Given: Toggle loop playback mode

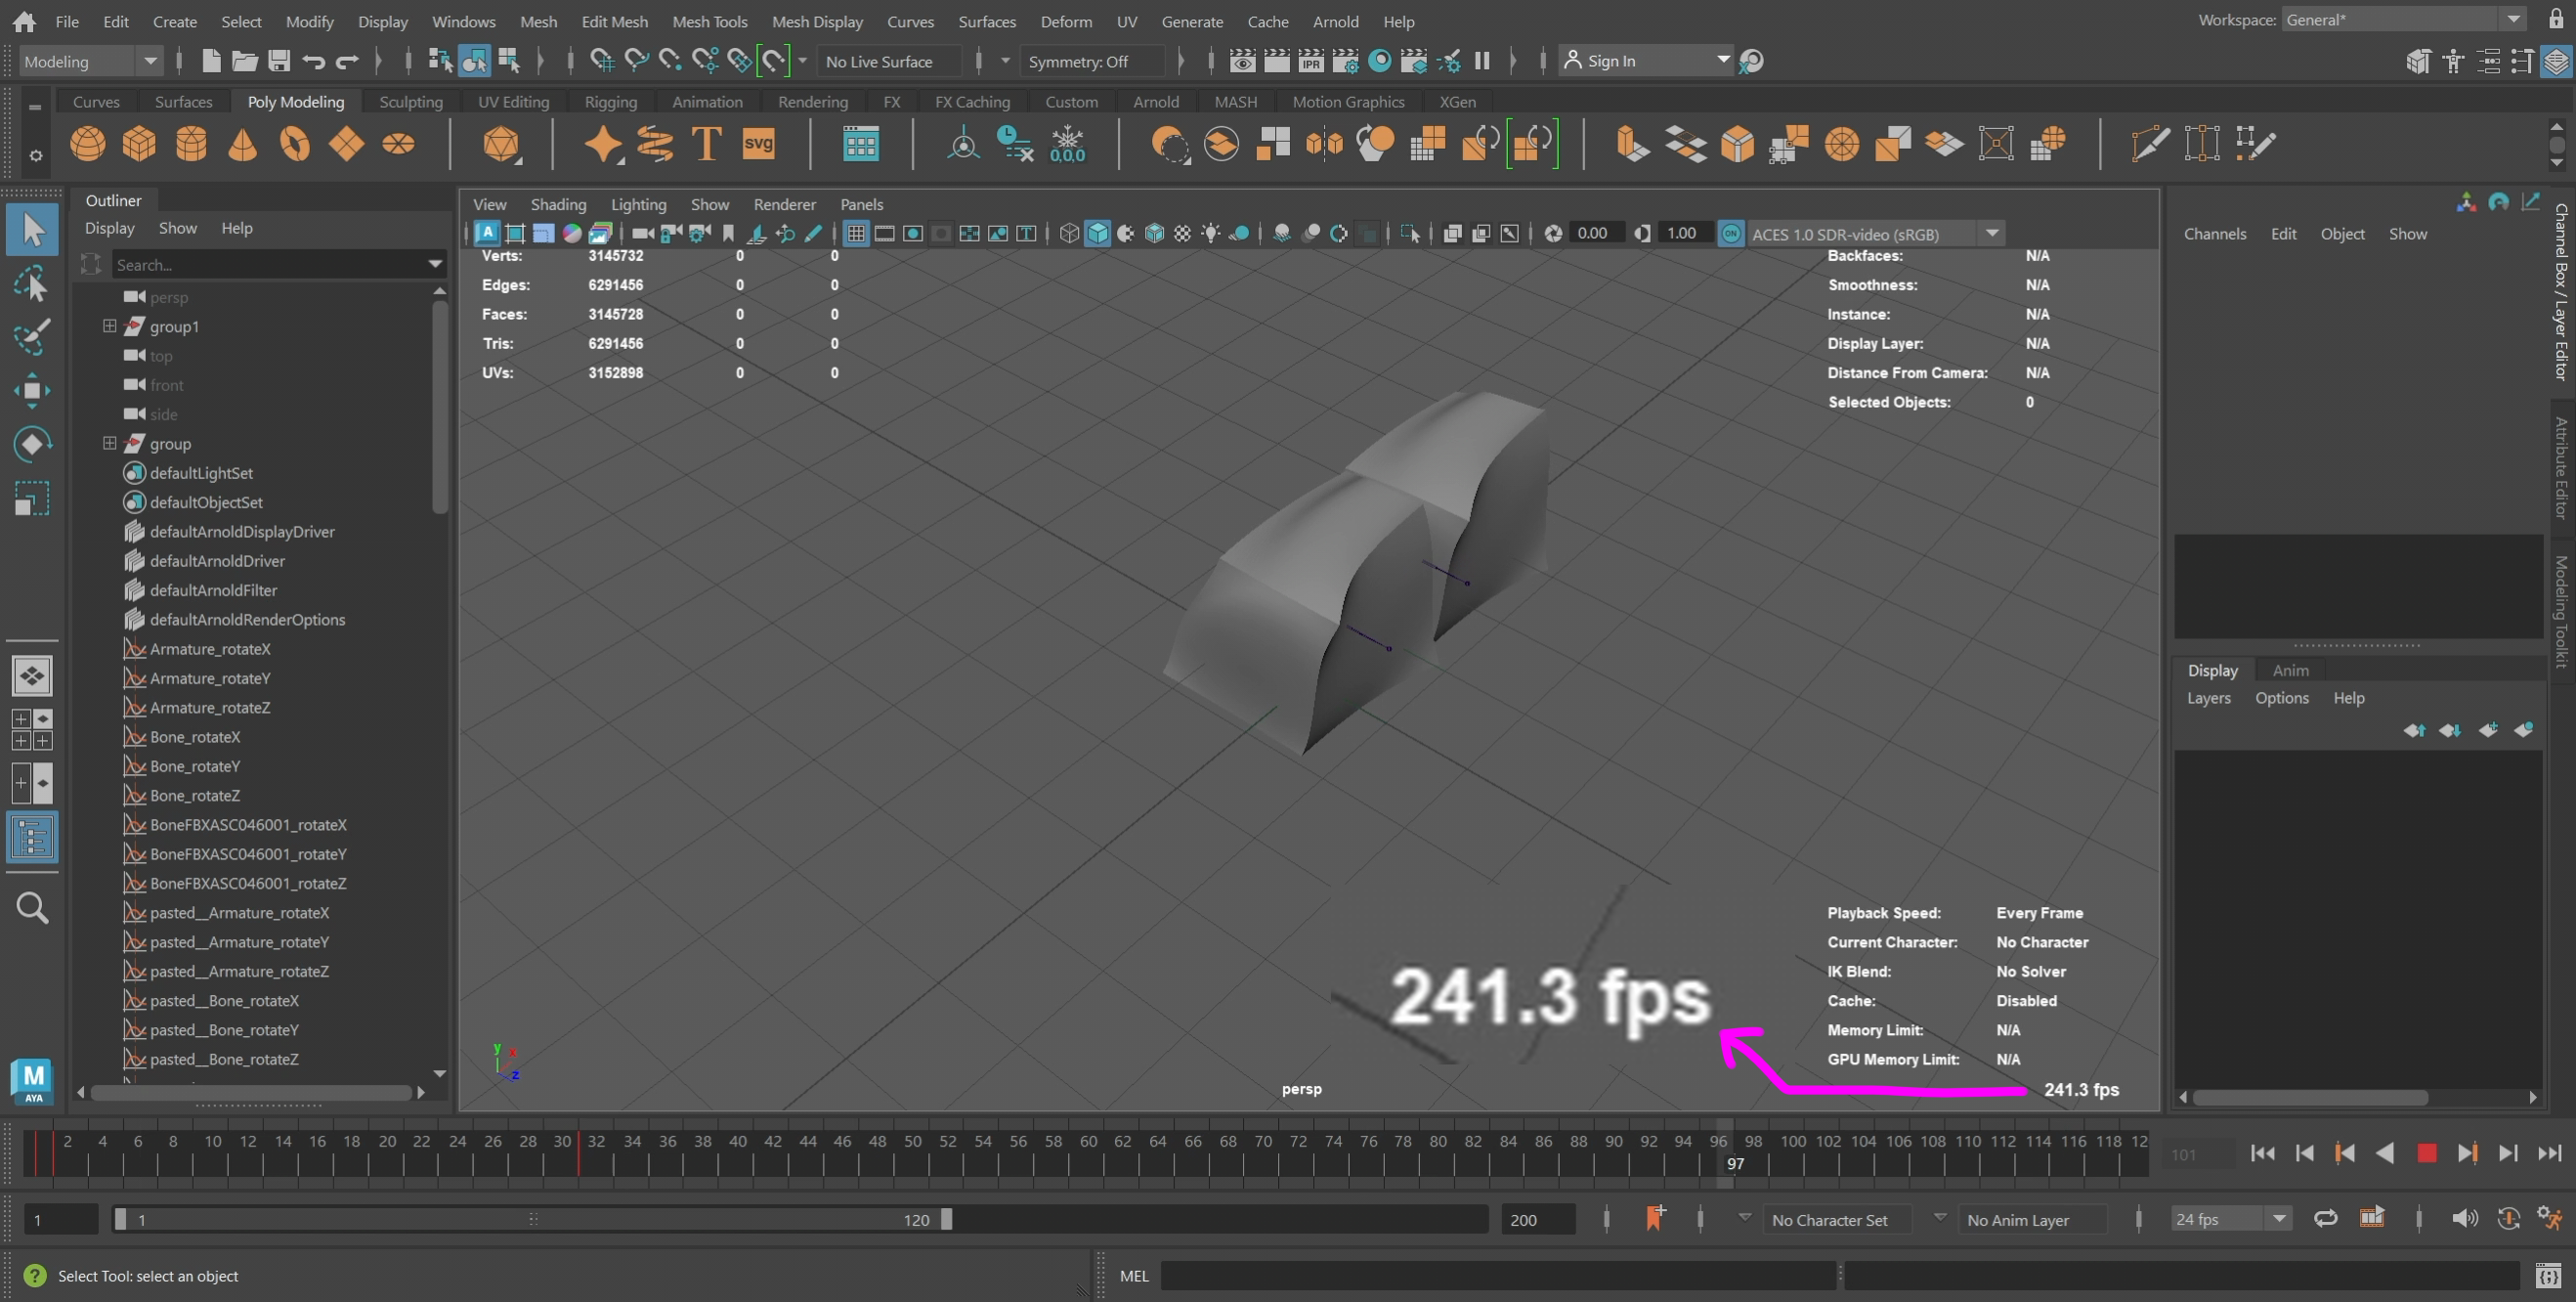Looking at the screenshot, I should click(x=2326, y=1218).
